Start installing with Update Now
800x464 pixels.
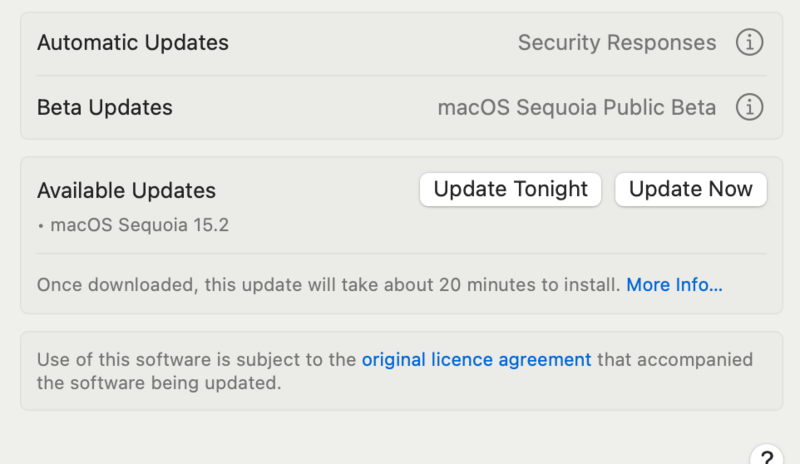coord(690,189)
